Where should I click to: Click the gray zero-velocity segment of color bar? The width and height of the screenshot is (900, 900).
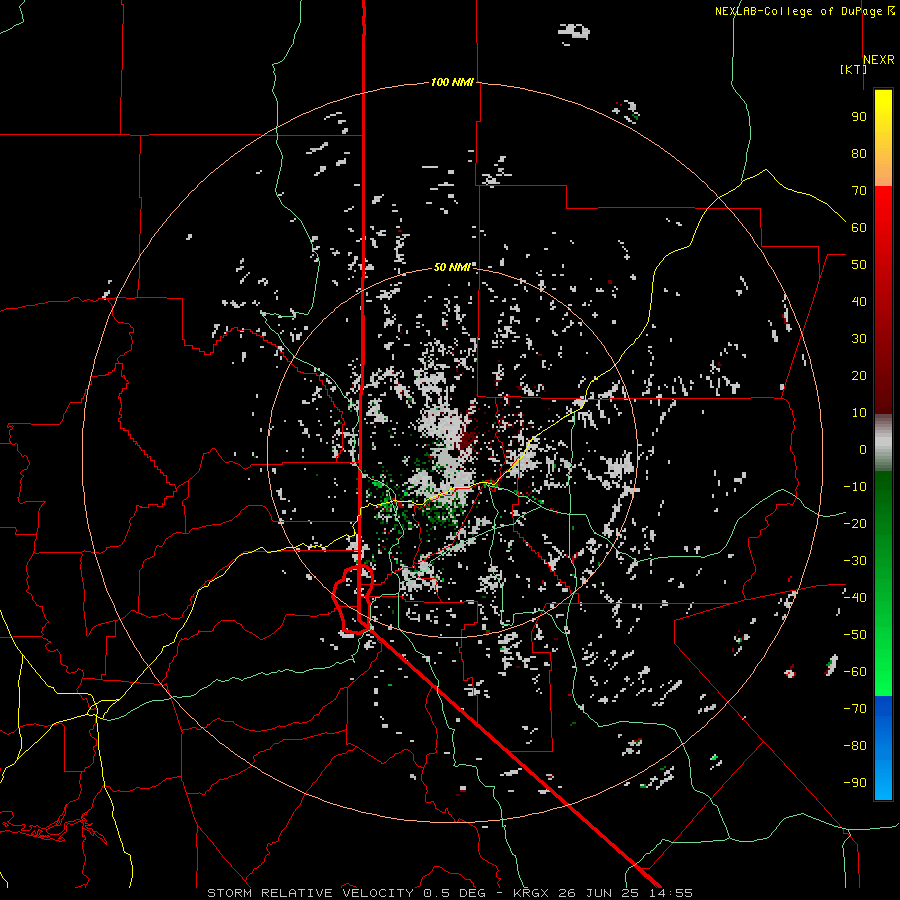pyautogui.click(x=883, y=443)
